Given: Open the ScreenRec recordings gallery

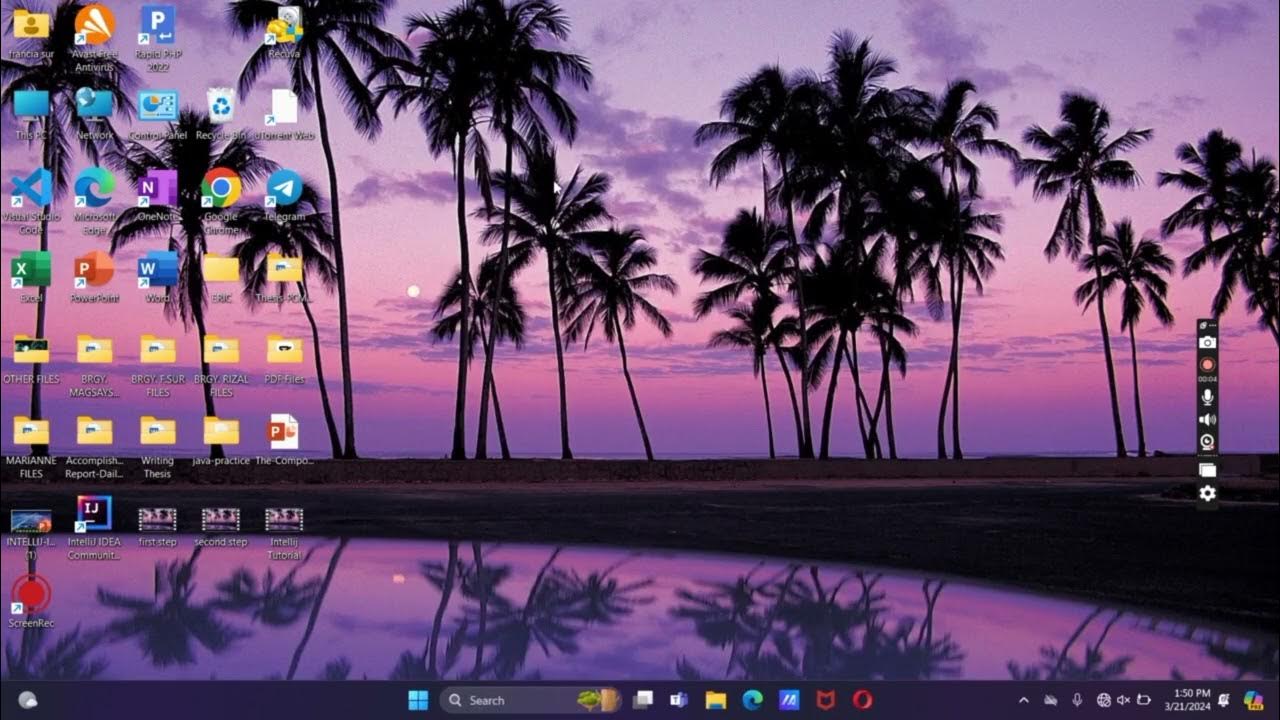Looking at the screenshot, I should (1207, 469).
